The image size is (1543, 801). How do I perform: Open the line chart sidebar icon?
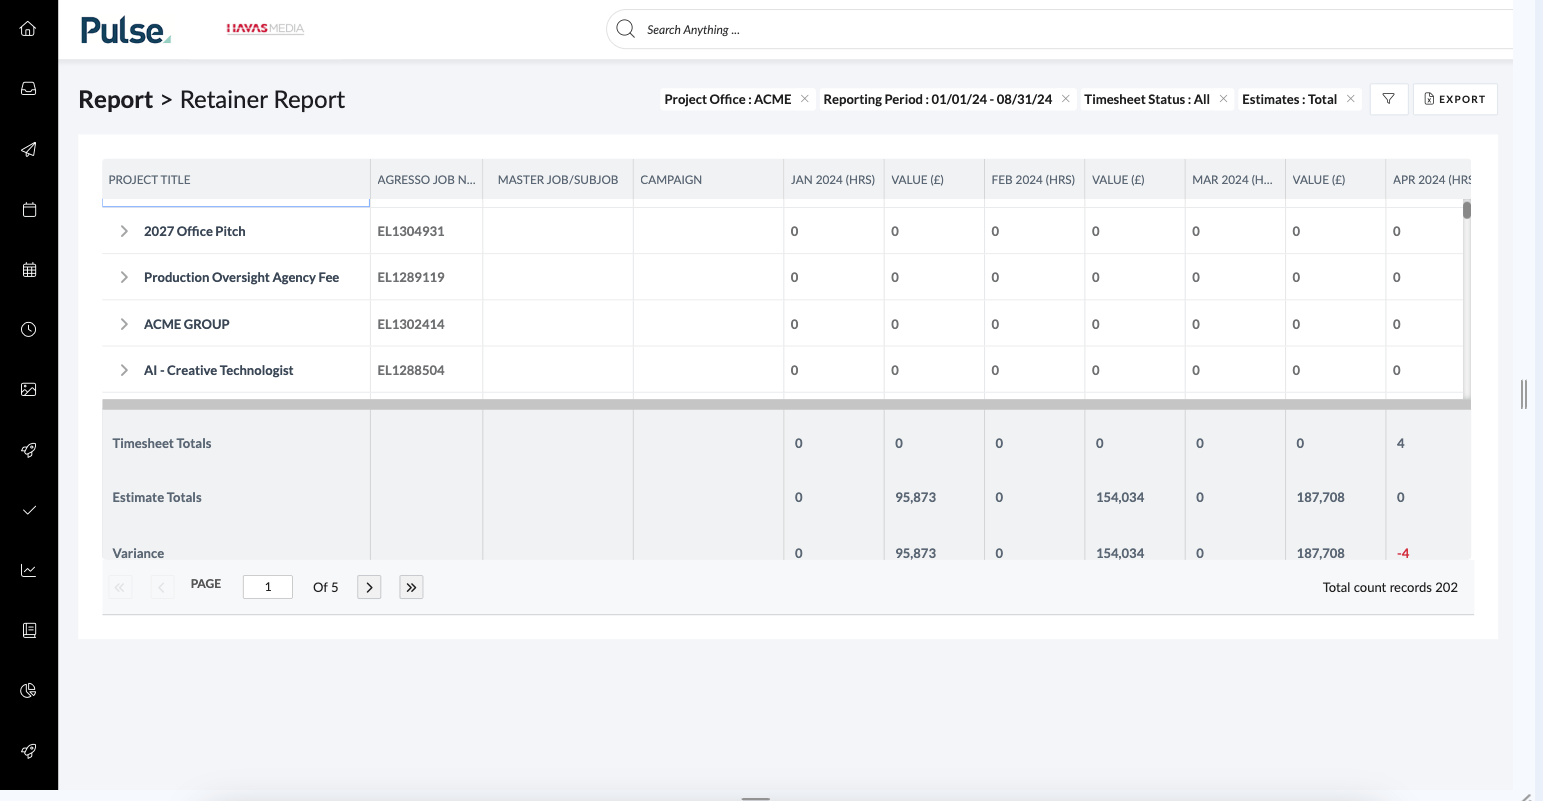point(28,570)
